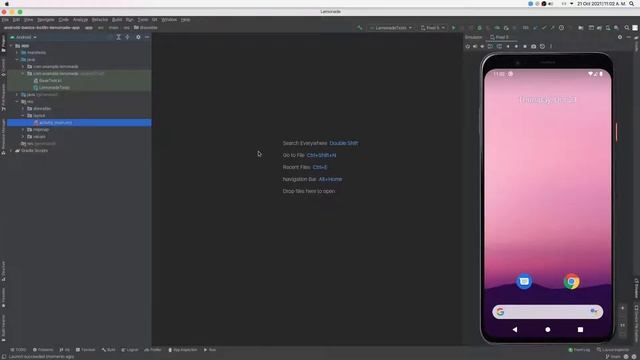Launch Chrome on the emulator home screen

click(571, 281)
